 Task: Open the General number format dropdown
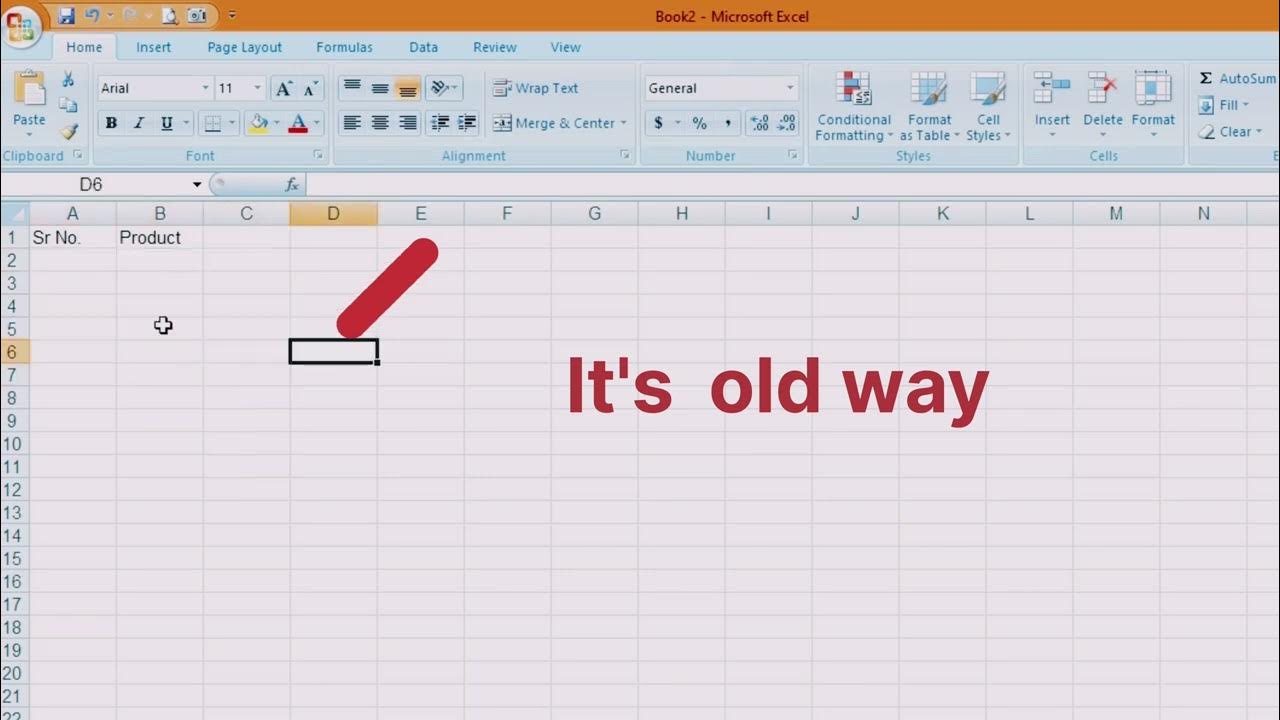790,88
